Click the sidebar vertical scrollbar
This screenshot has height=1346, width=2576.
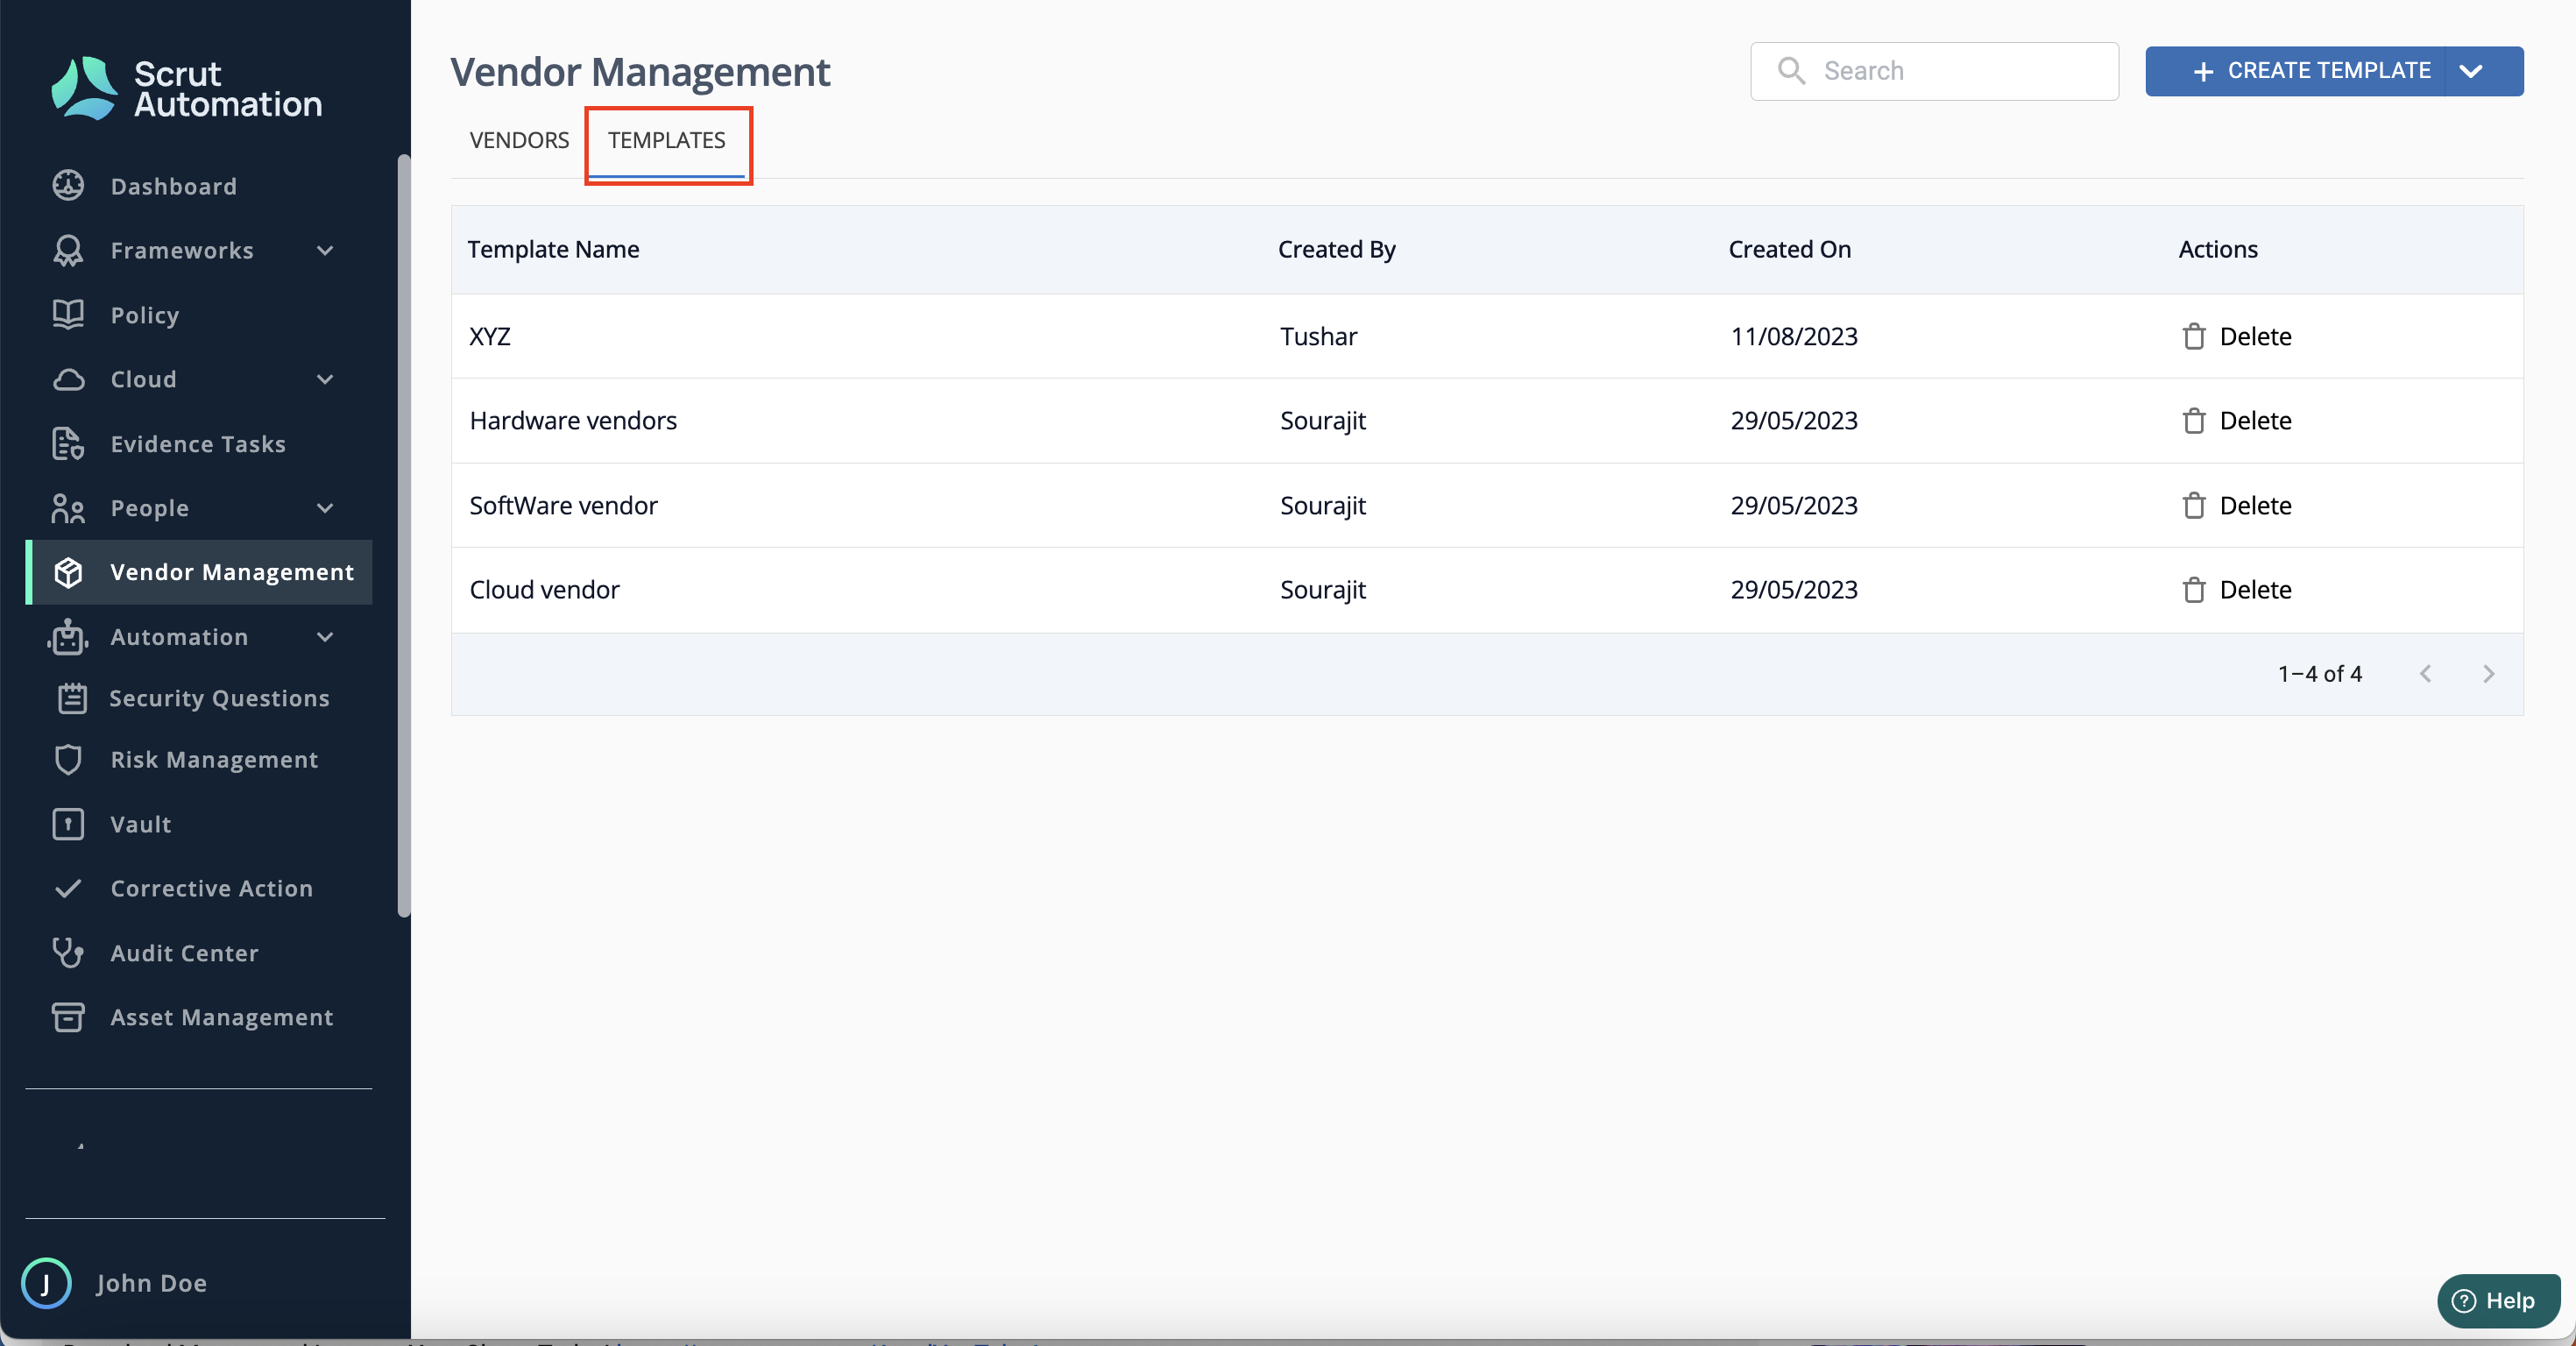pos(404,535)
